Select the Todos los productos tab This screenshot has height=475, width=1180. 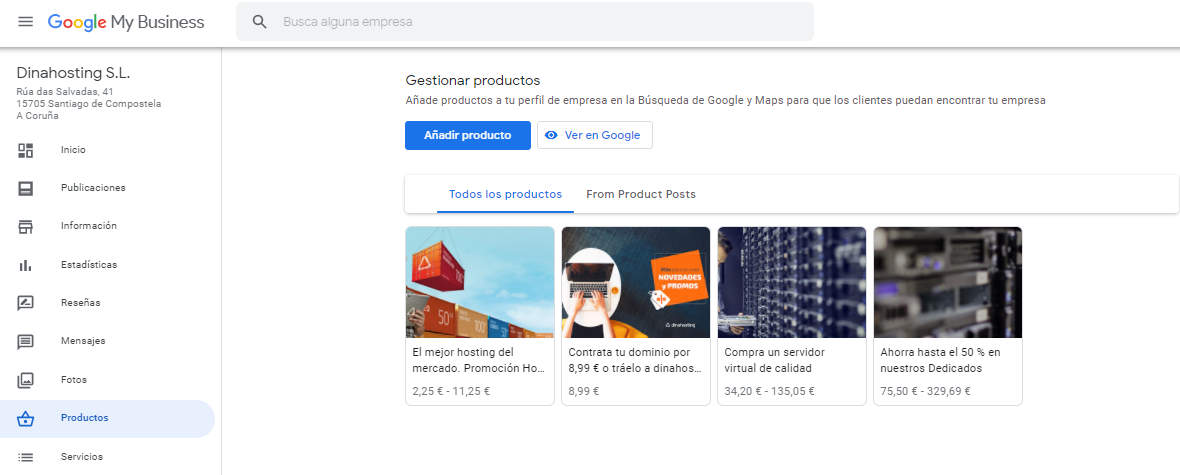point(505,194)
